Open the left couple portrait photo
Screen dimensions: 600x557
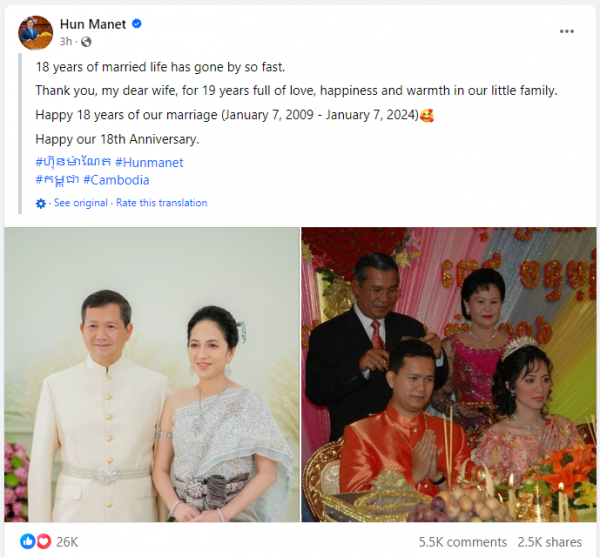pyautogui.click(x=152, y=375)
